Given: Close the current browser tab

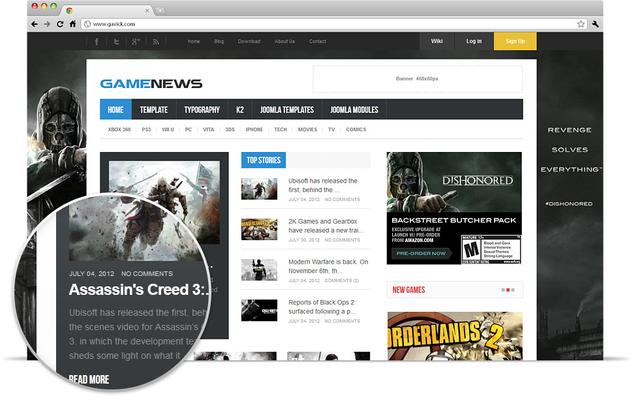Looking at the screenshot, I should tap(147, 11).
